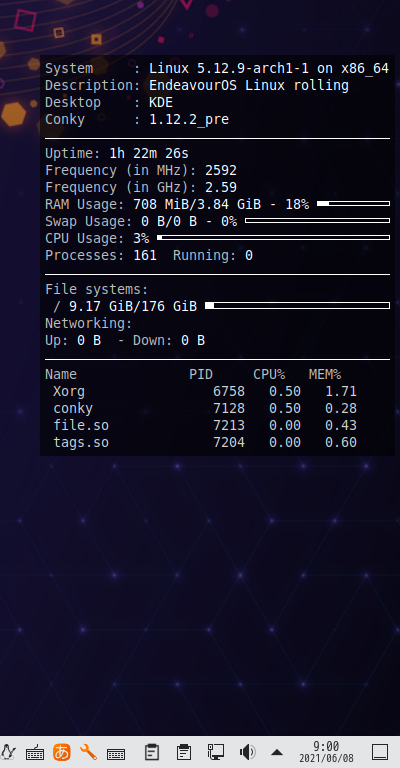Click the CPU usage bar
Viewport: 400px width, 768px height.
pos(273,238)
